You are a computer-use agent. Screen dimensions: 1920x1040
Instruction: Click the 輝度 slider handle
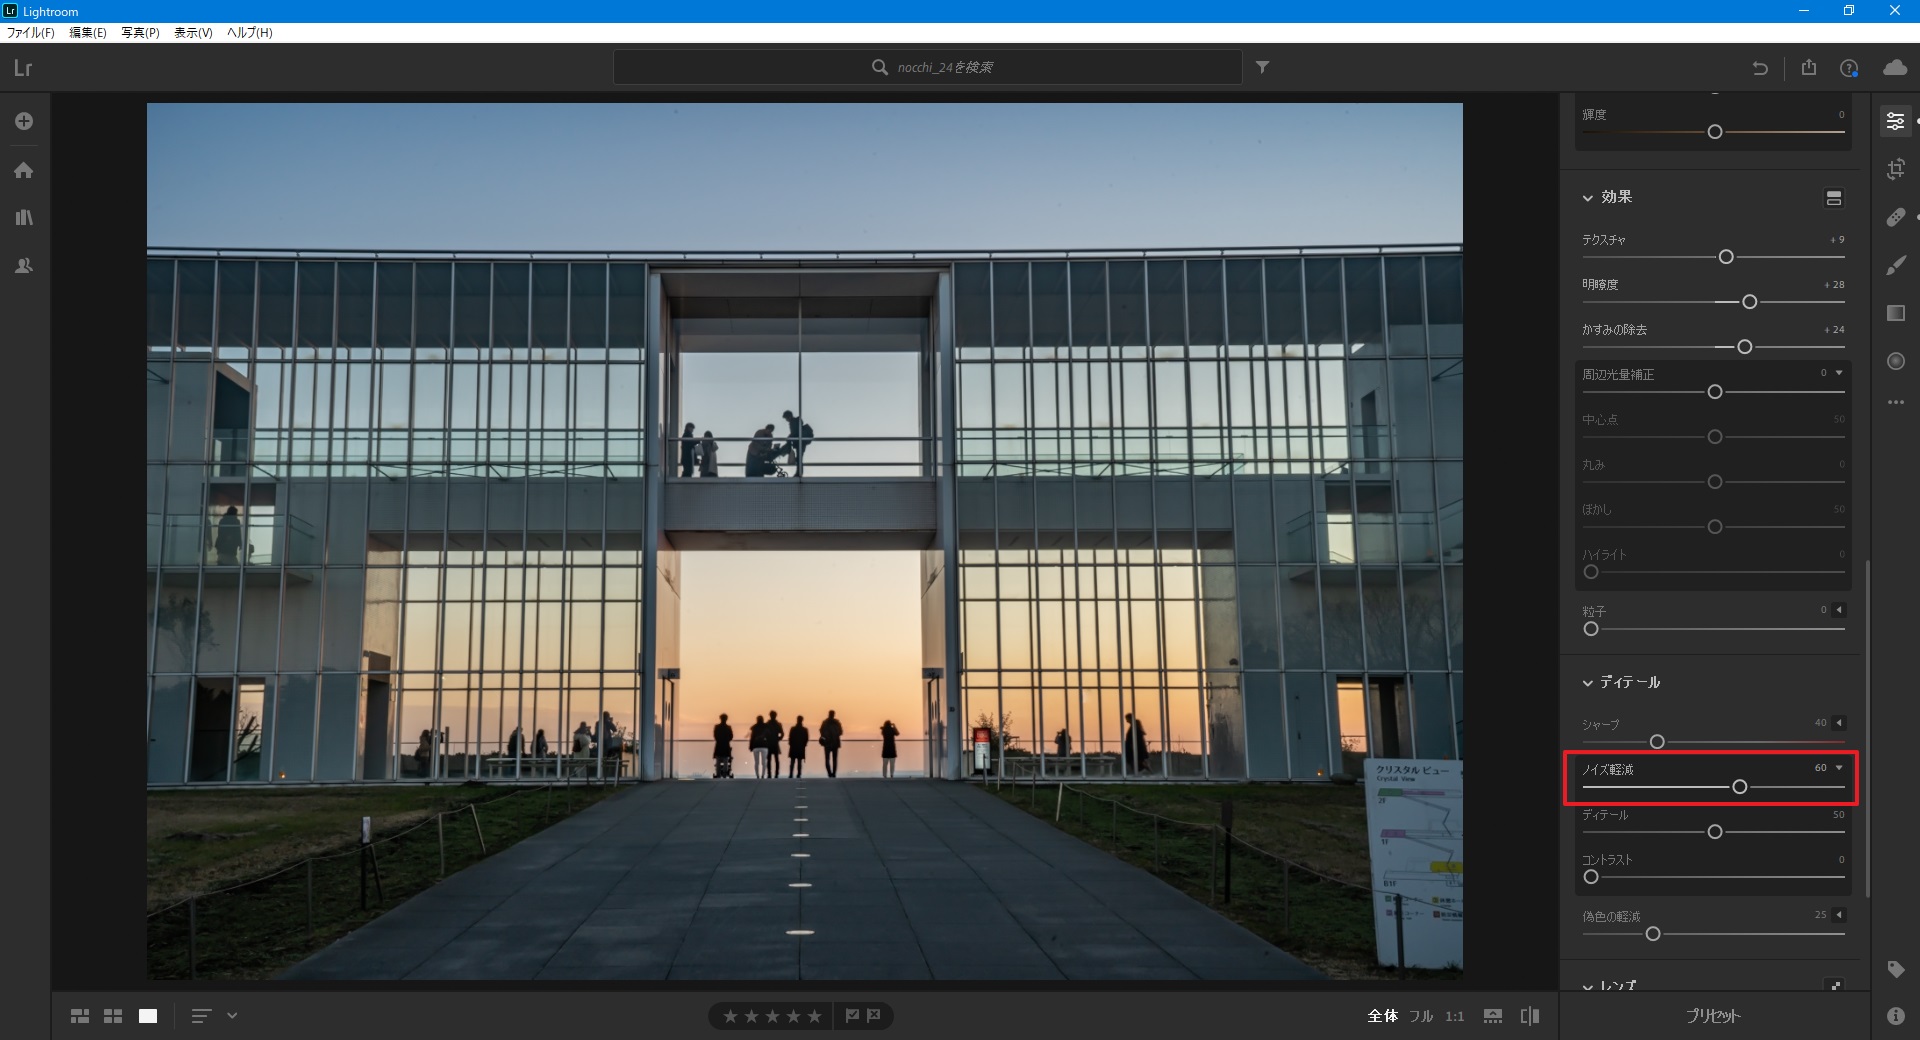pyautogui.click(x=1715, y=132)
